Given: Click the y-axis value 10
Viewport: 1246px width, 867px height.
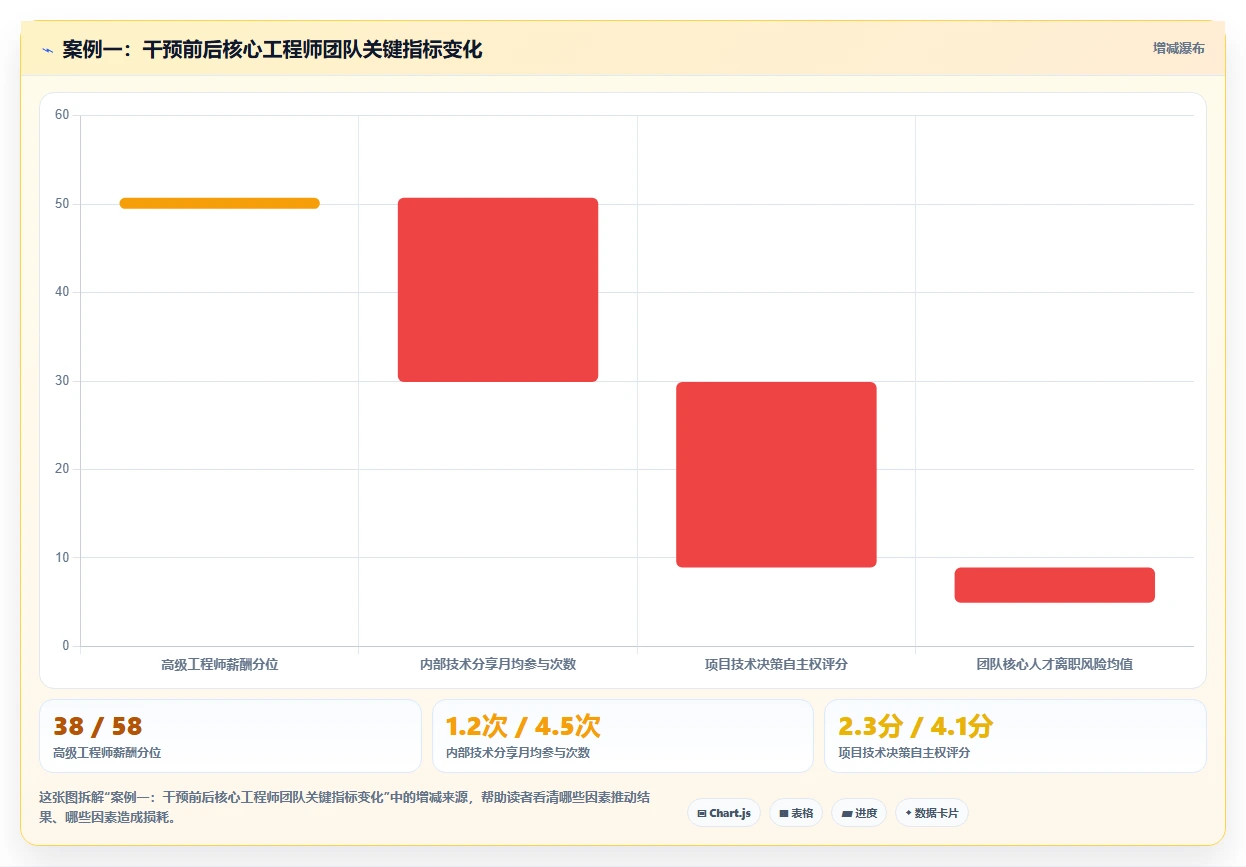Looking at the screenshot, I should [x=62, y=558].
